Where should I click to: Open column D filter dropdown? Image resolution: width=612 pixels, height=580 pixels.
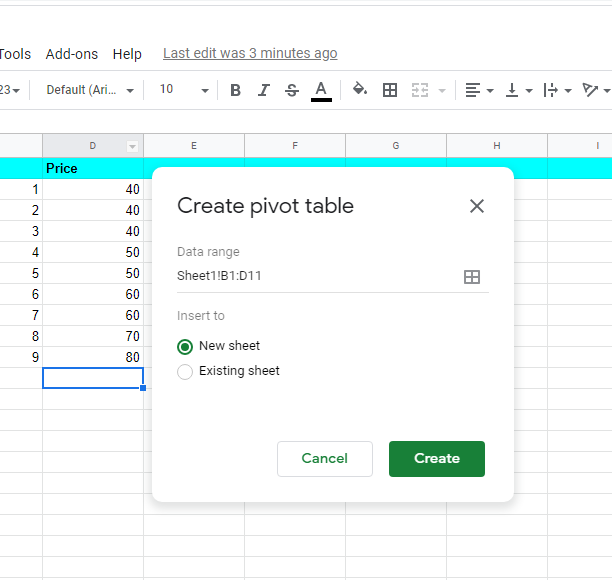click(132, 147)
